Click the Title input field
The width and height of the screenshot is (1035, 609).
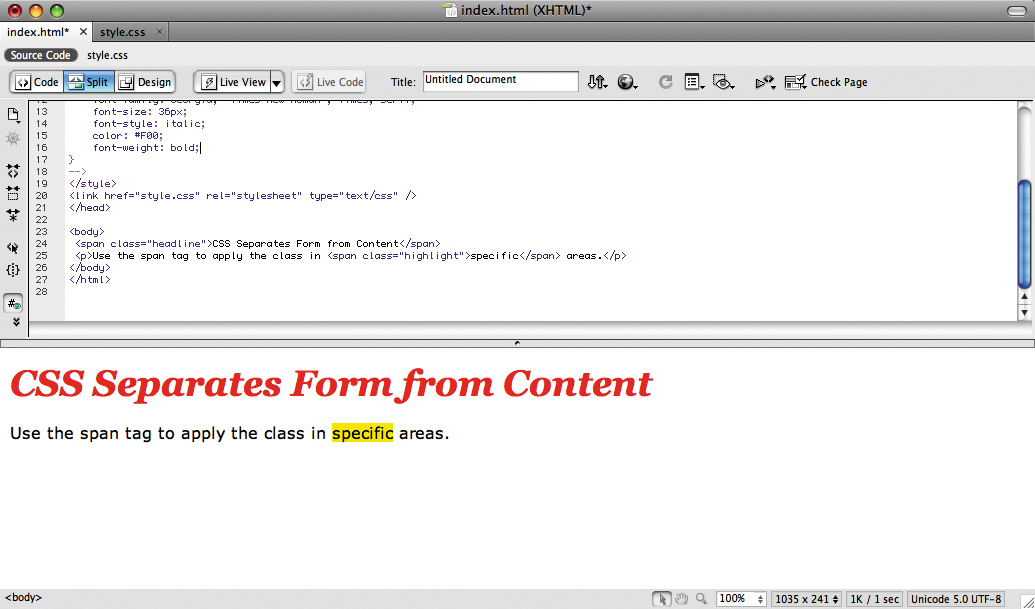(500, 81)
